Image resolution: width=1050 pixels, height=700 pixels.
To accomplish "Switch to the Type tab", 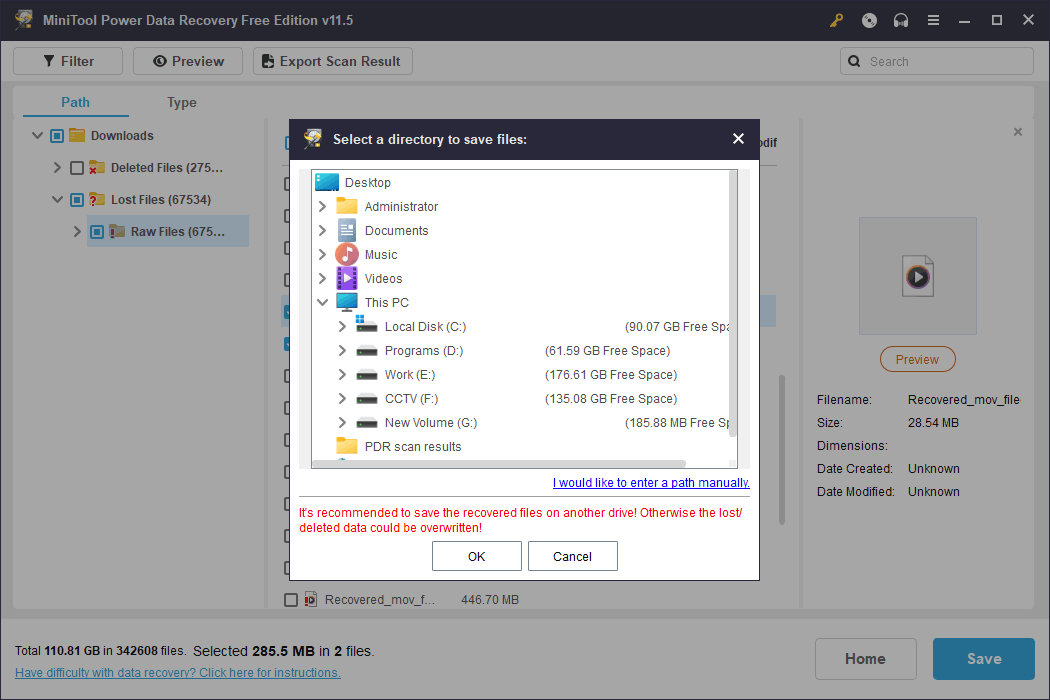I will point(181,102).
